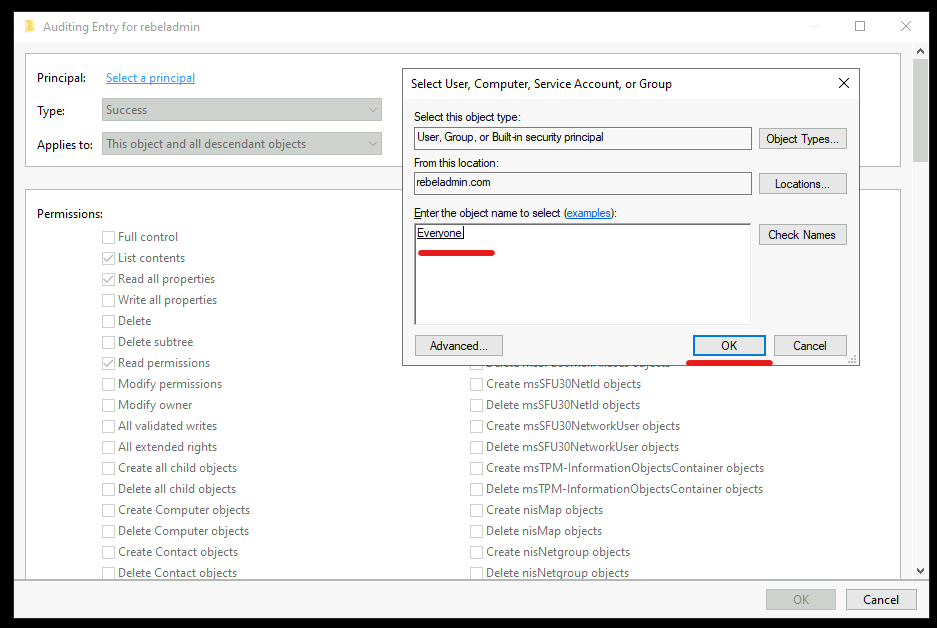Click the Locations button

[802, 184]
